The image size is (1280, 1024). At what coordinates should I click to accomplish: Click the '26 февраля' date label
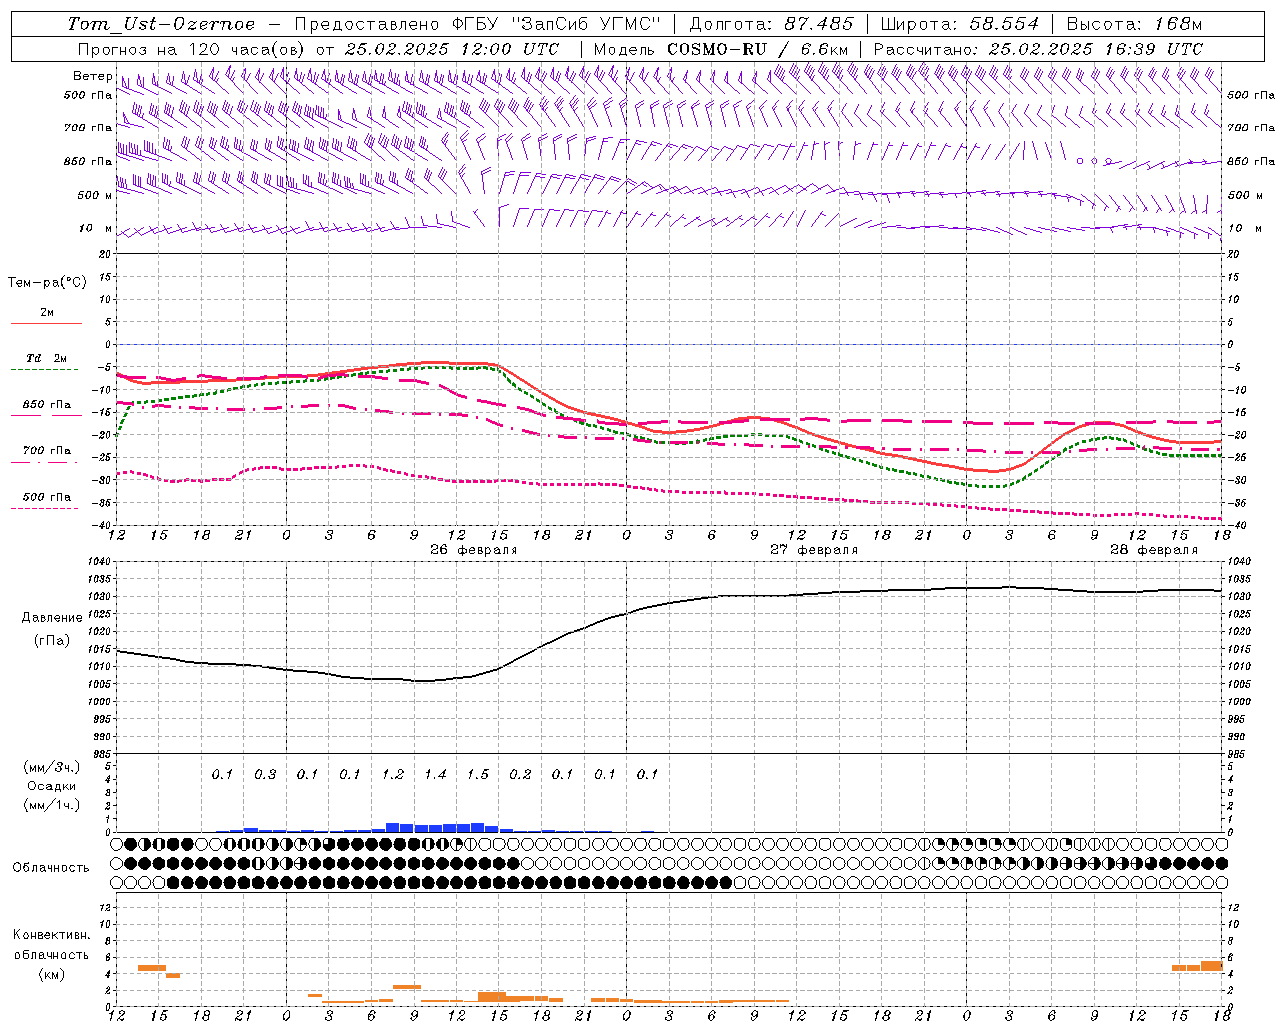pos(474,550)
